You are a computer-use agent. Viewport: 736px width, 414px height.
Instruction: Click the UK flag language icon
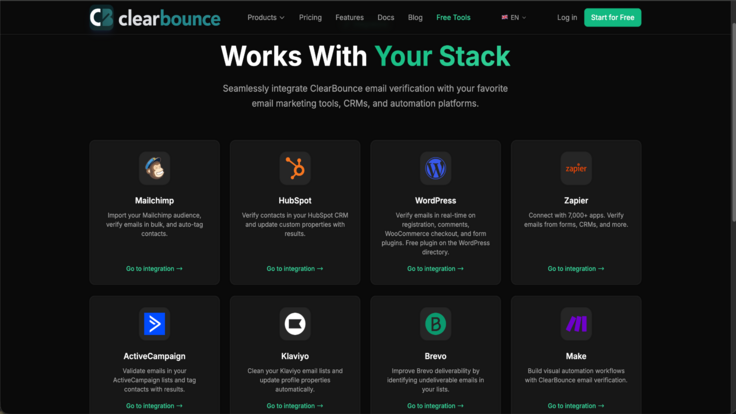tap(505, 17)
